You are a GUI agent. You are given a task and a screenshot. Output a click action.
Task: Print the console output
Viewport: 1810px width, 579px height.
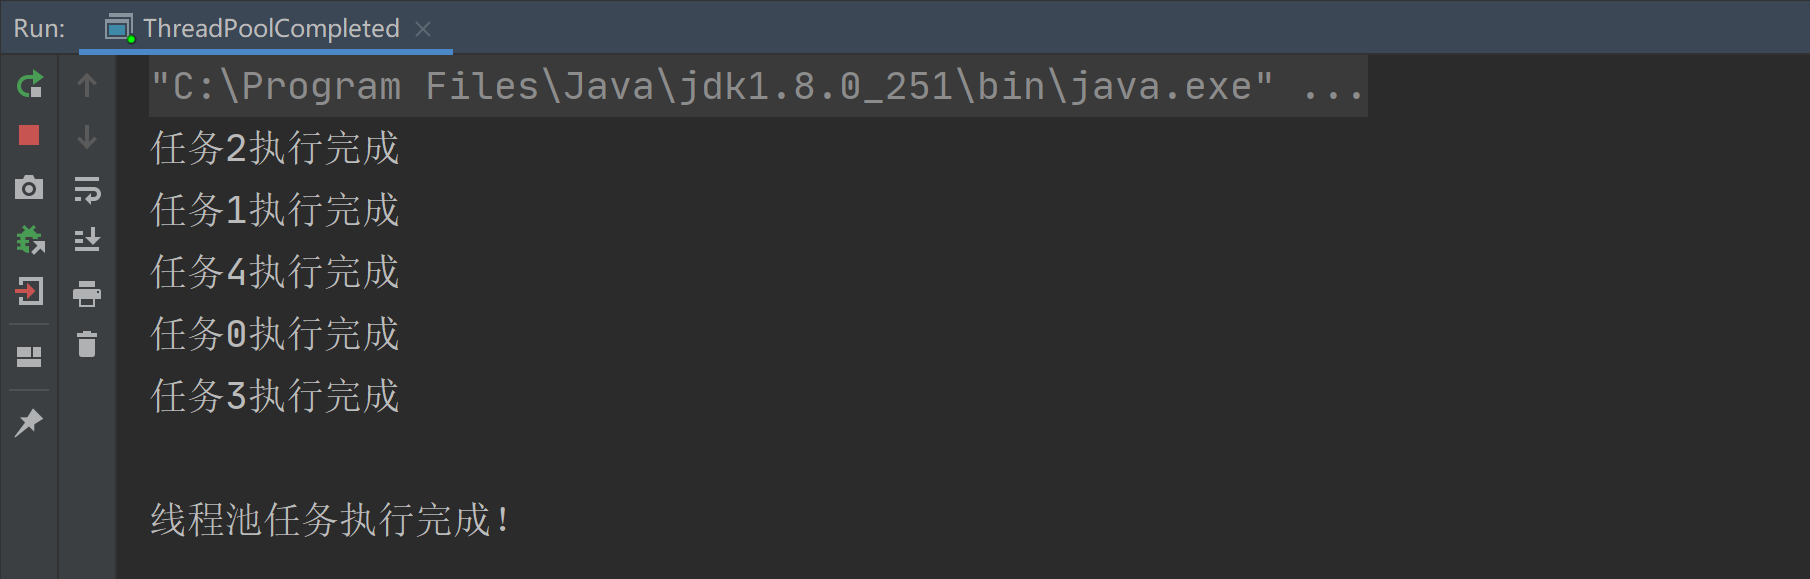pyautogui.click(x=87, y=293)
